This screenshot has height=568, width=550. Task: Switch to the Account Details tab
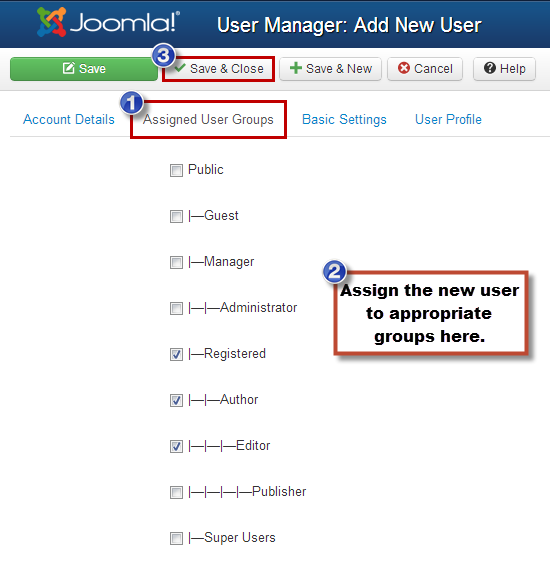tap(69, 120)
